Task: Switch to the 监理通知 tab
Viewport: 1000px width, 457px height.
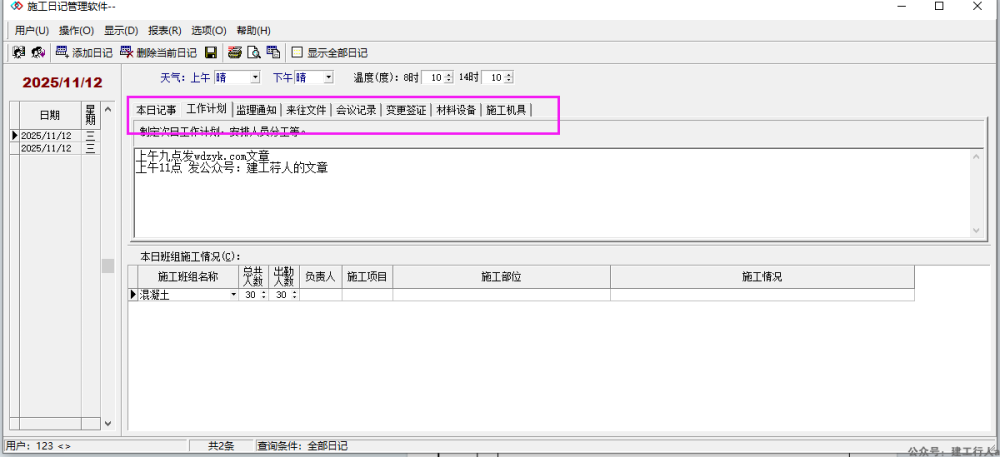Action: point(256,110)
